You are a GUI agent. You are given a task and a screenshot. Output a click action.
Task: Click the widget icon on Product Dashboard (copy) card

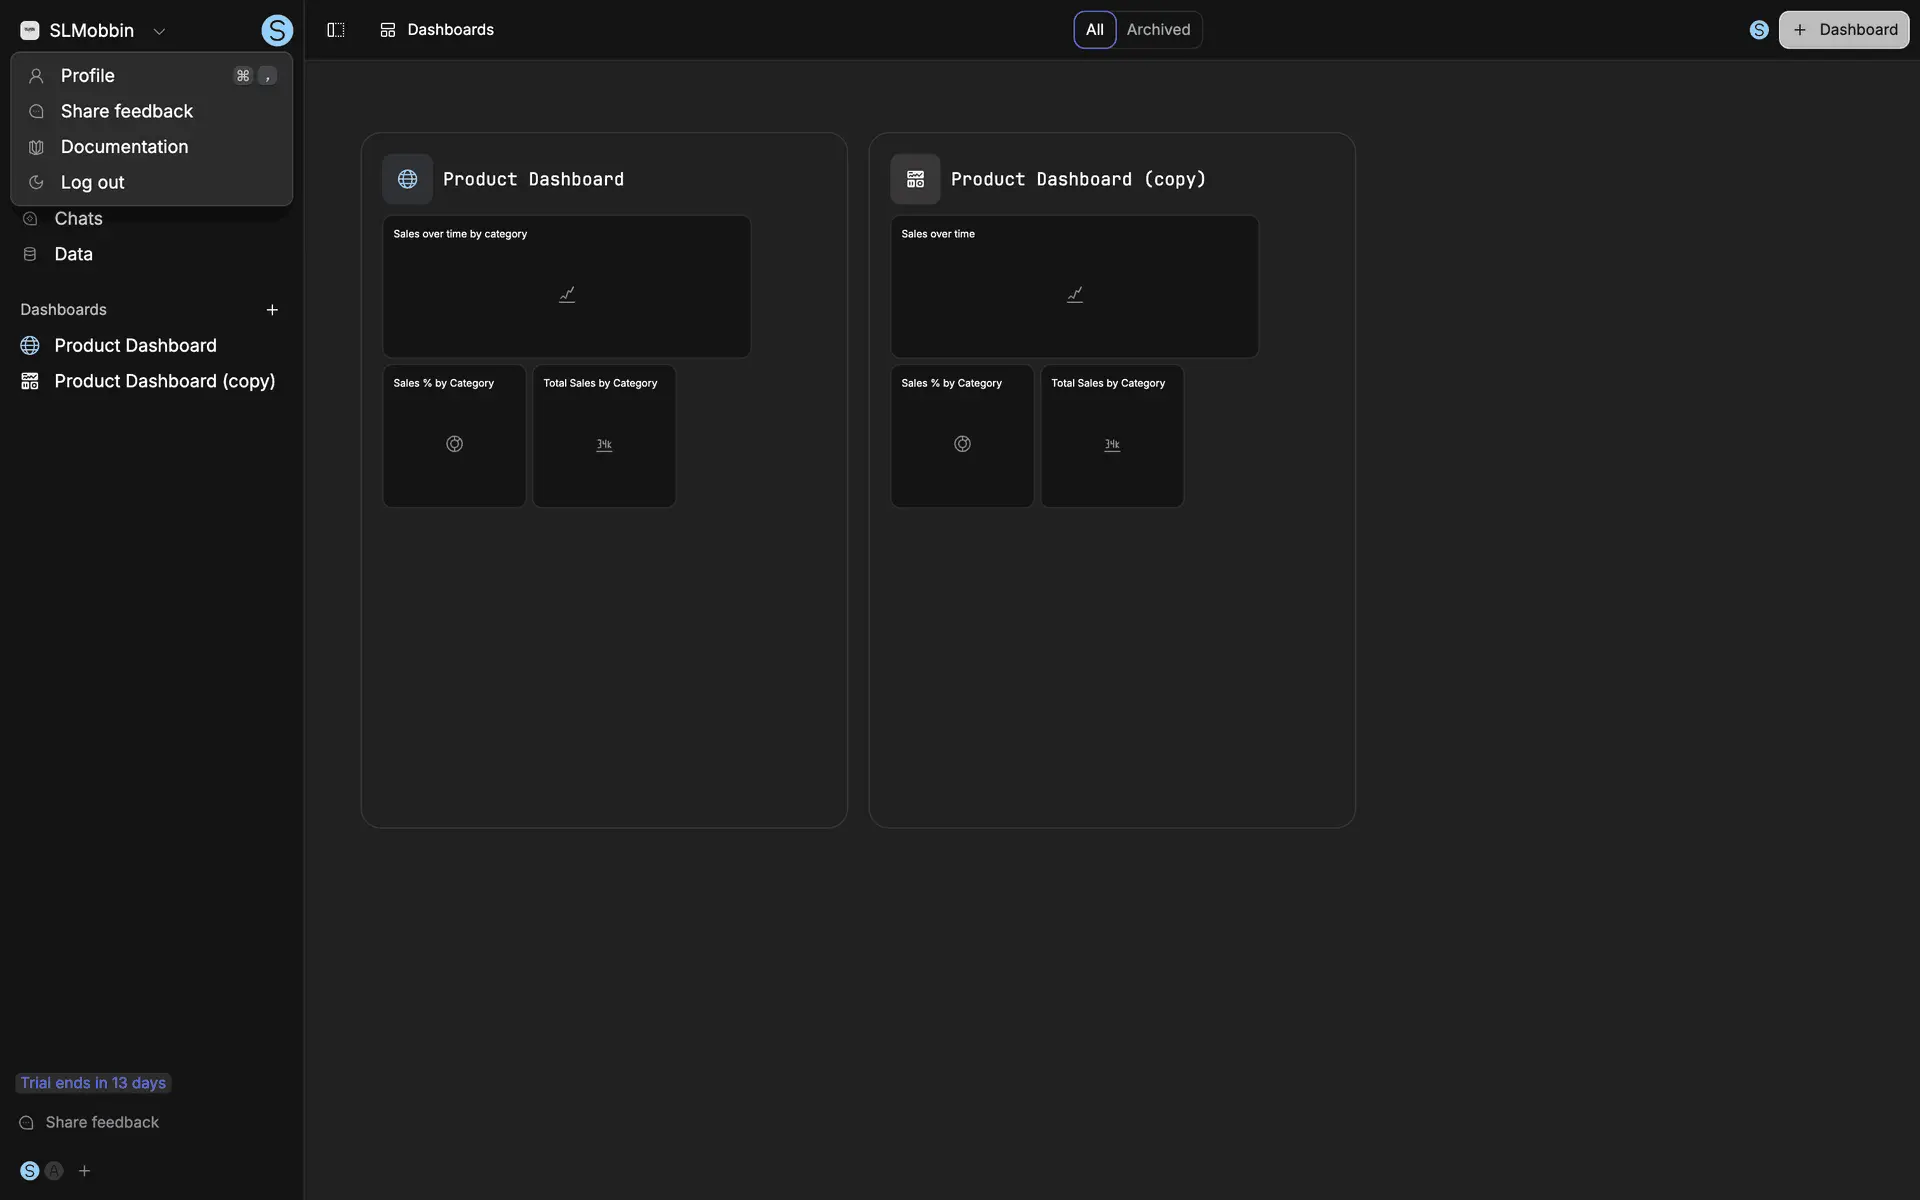click(x=915, y=179)
